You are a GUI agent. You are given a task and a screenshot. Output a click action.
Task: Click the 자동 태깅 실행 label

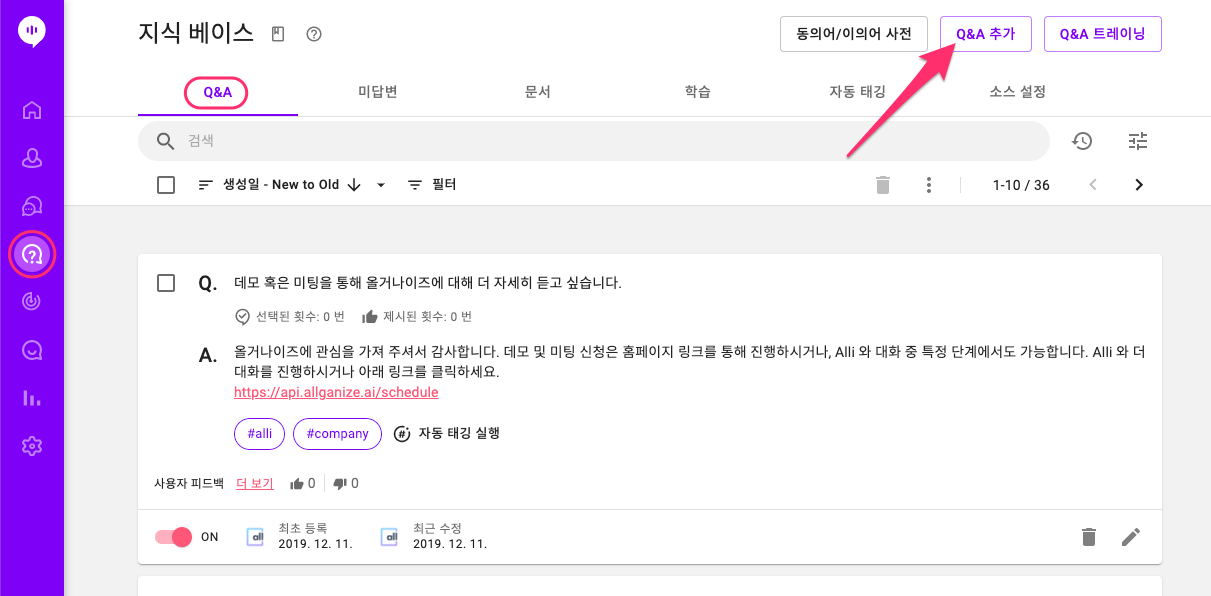point(459,434)
